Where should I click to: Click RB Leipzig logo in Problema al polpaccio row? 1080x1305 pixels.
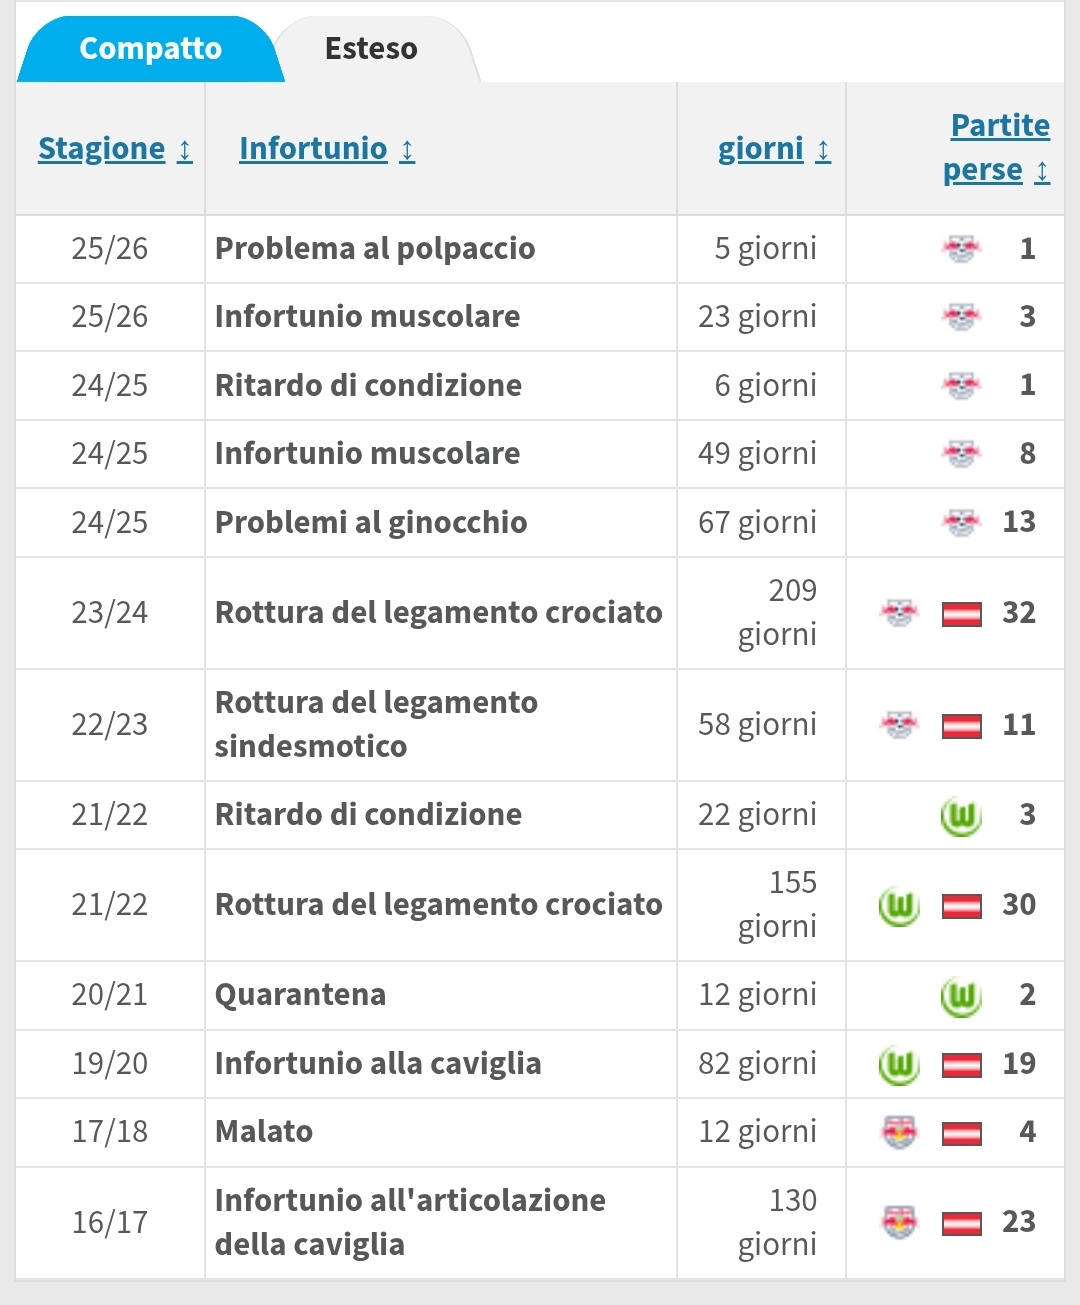coord(961,249)
